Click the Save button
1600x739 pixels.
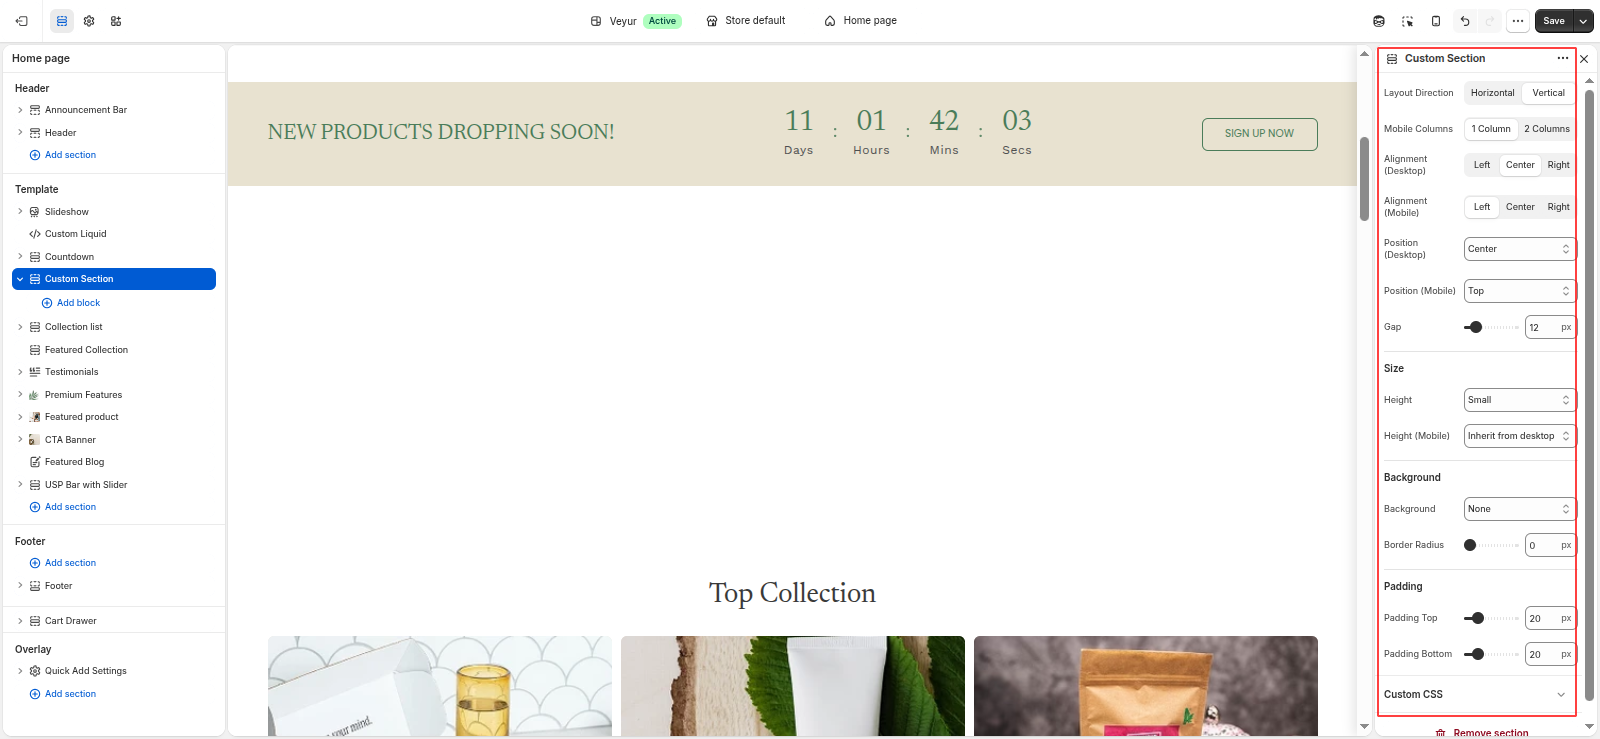coord(1554,21)
